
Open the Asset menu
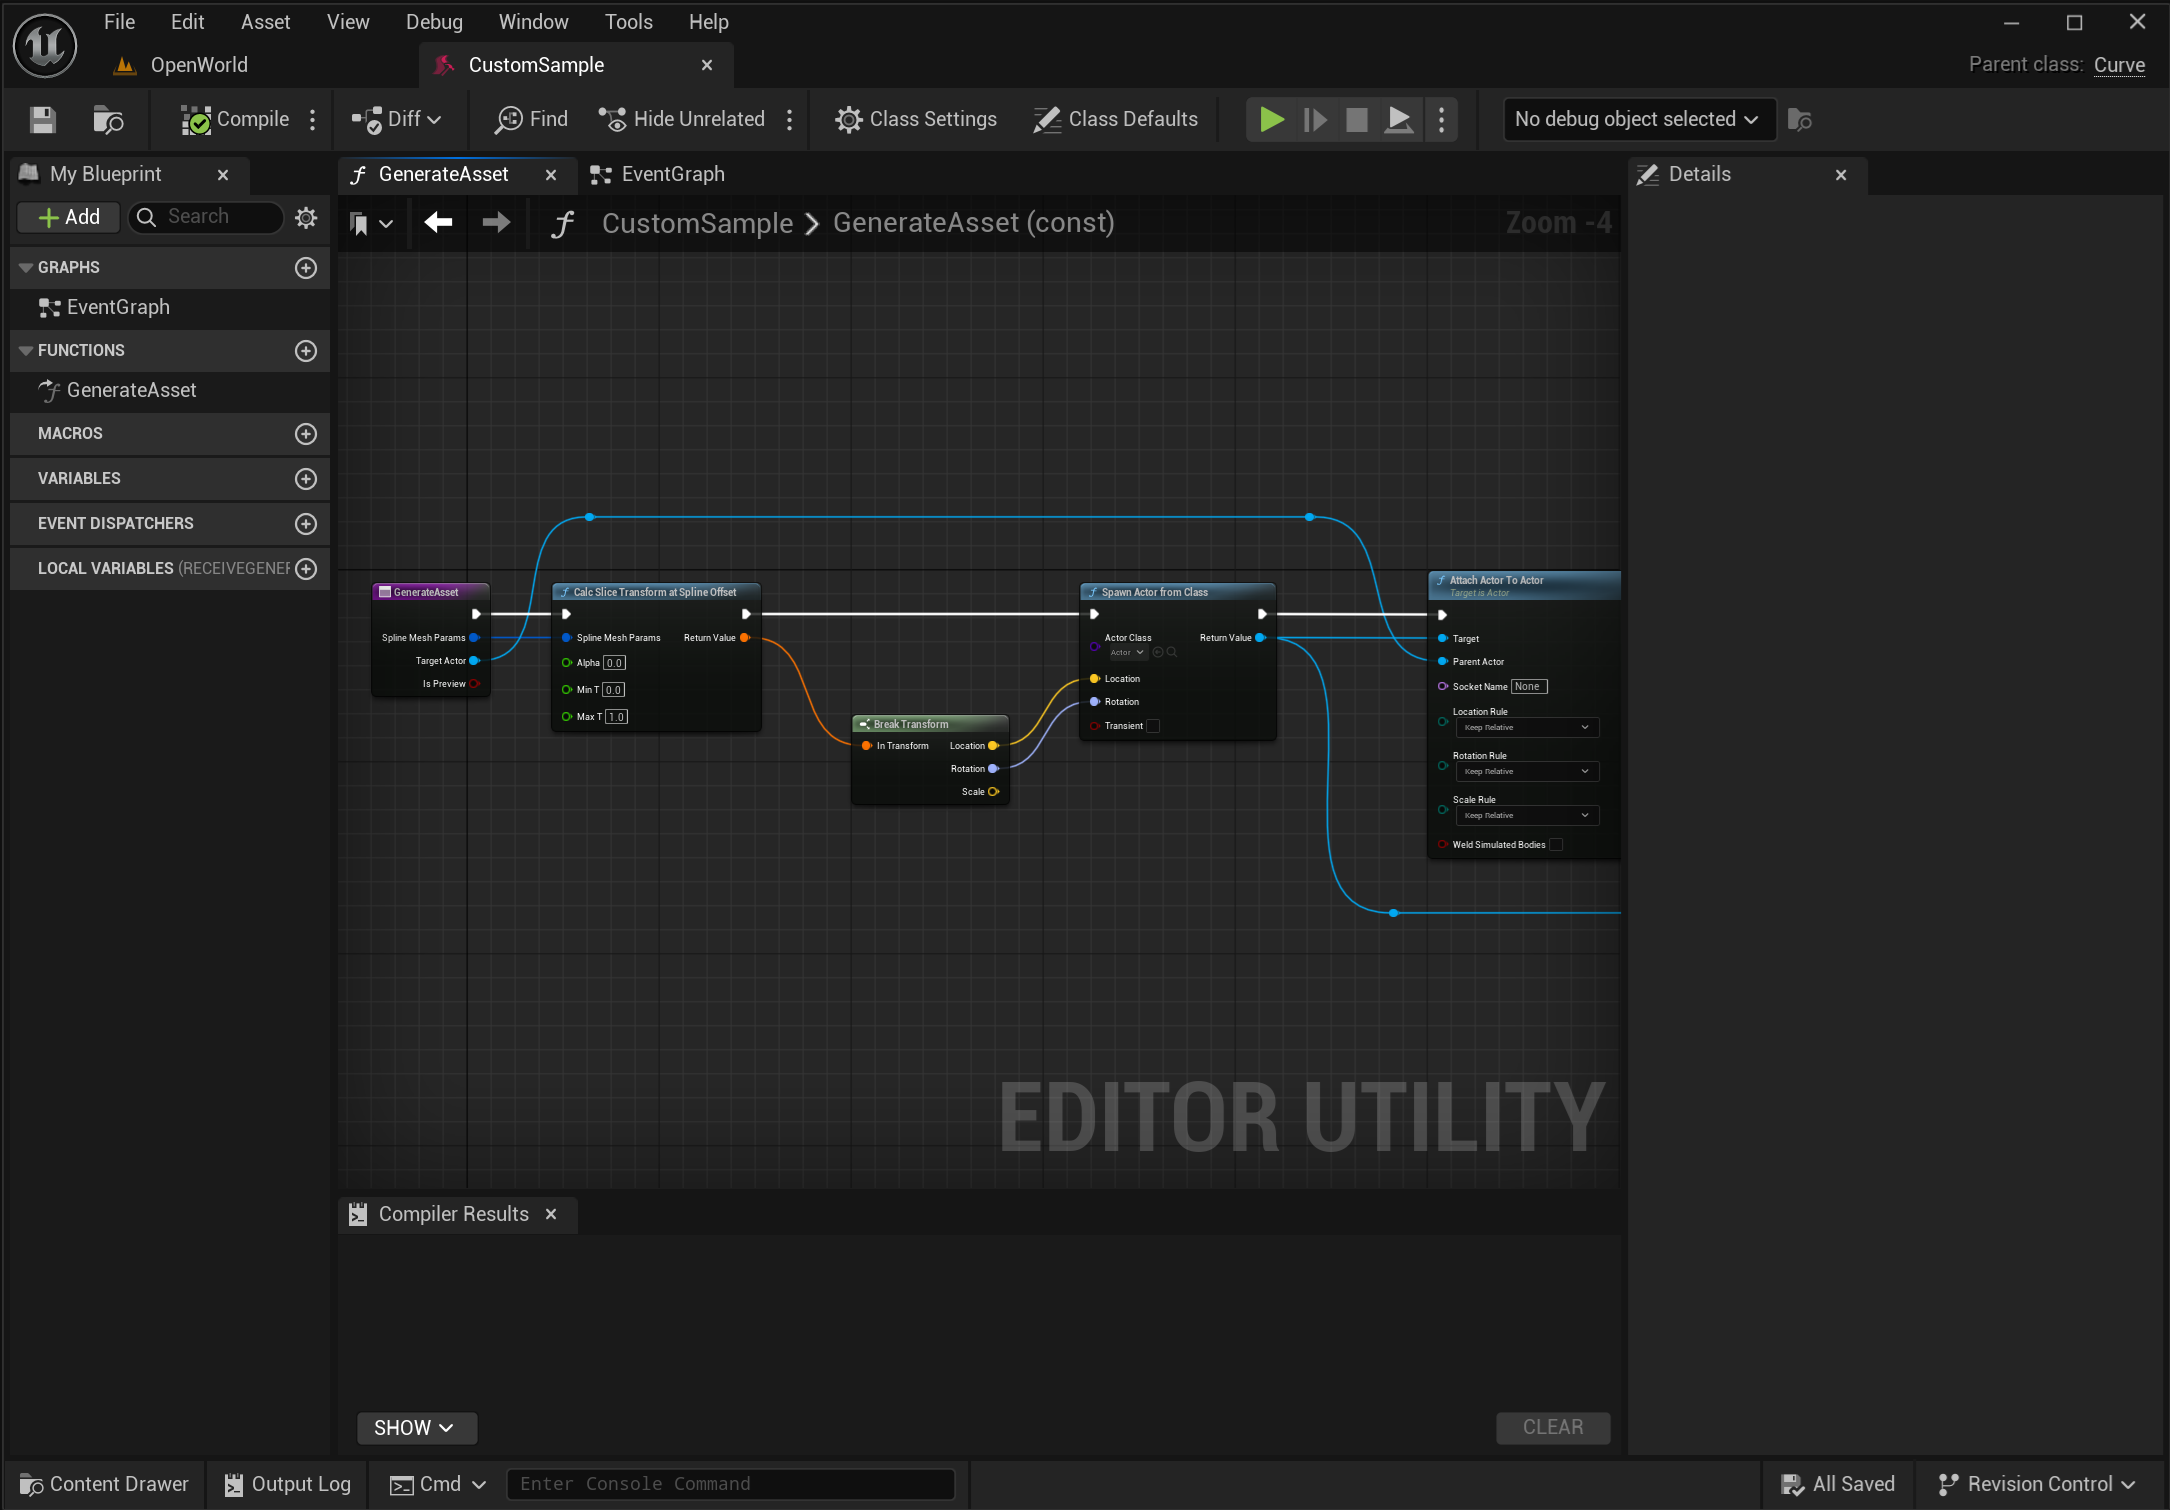tap(265, 22)
